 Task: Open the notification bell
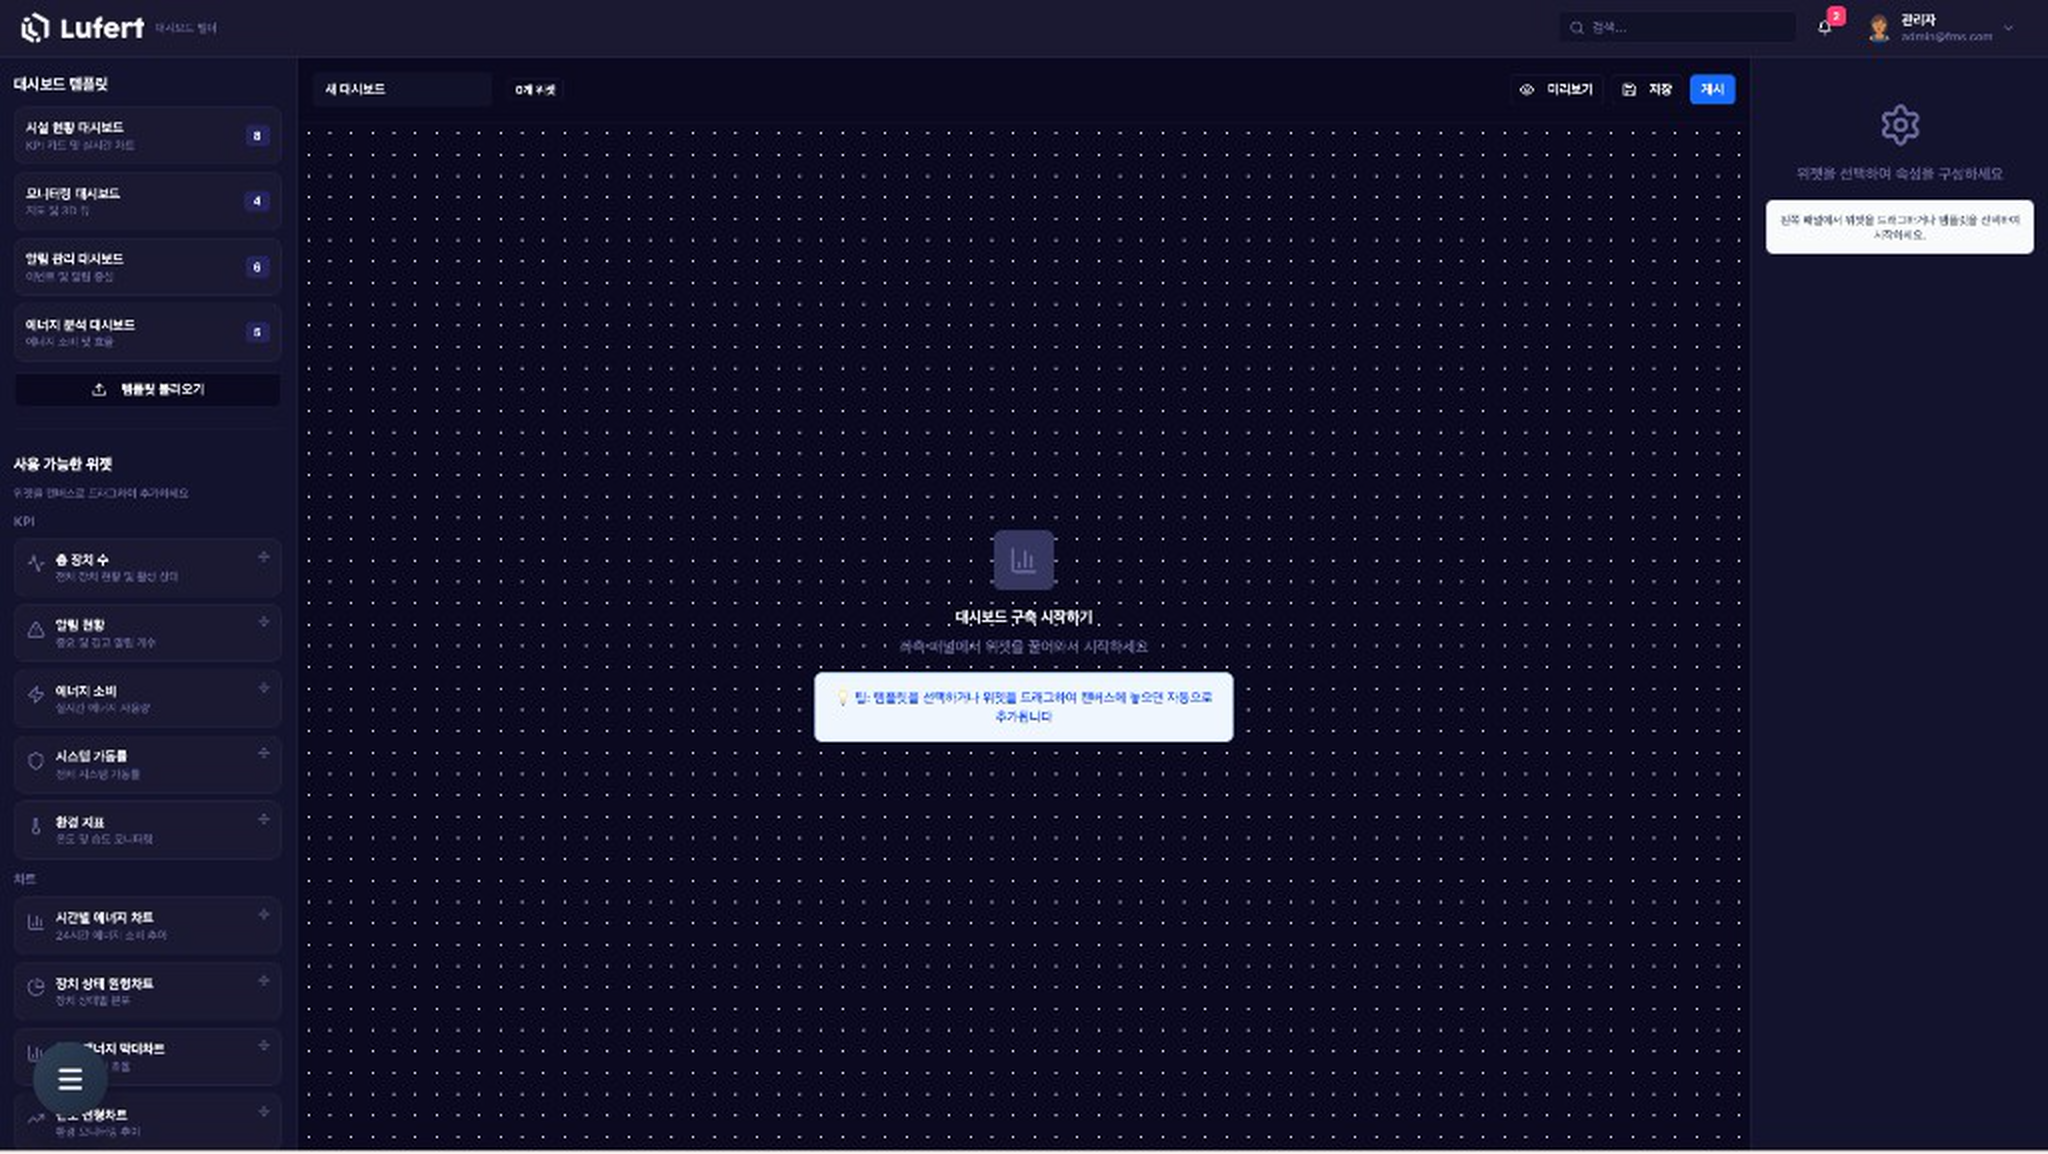coord(1824,28)
